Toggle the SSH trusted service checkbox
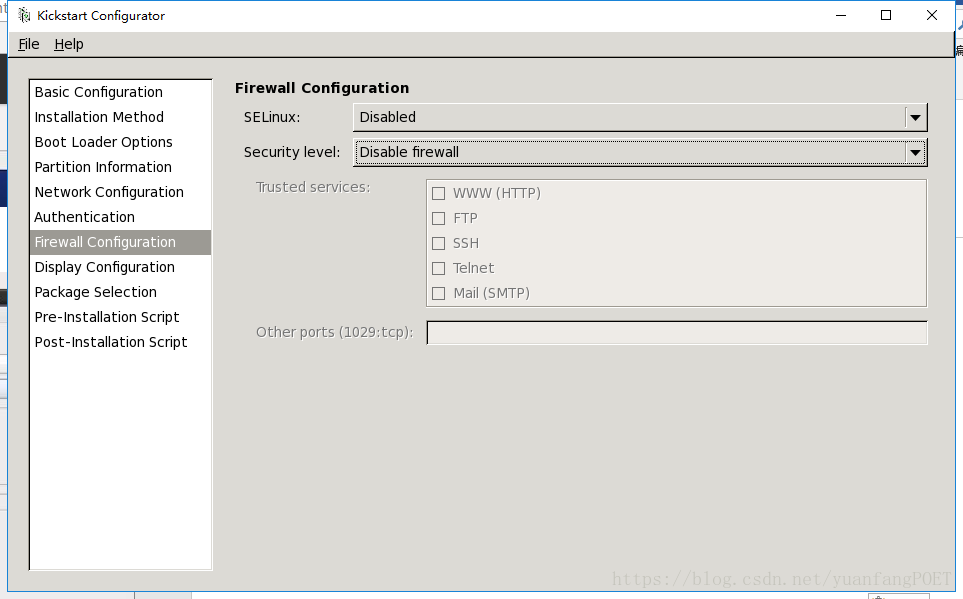 coord(439,243)
